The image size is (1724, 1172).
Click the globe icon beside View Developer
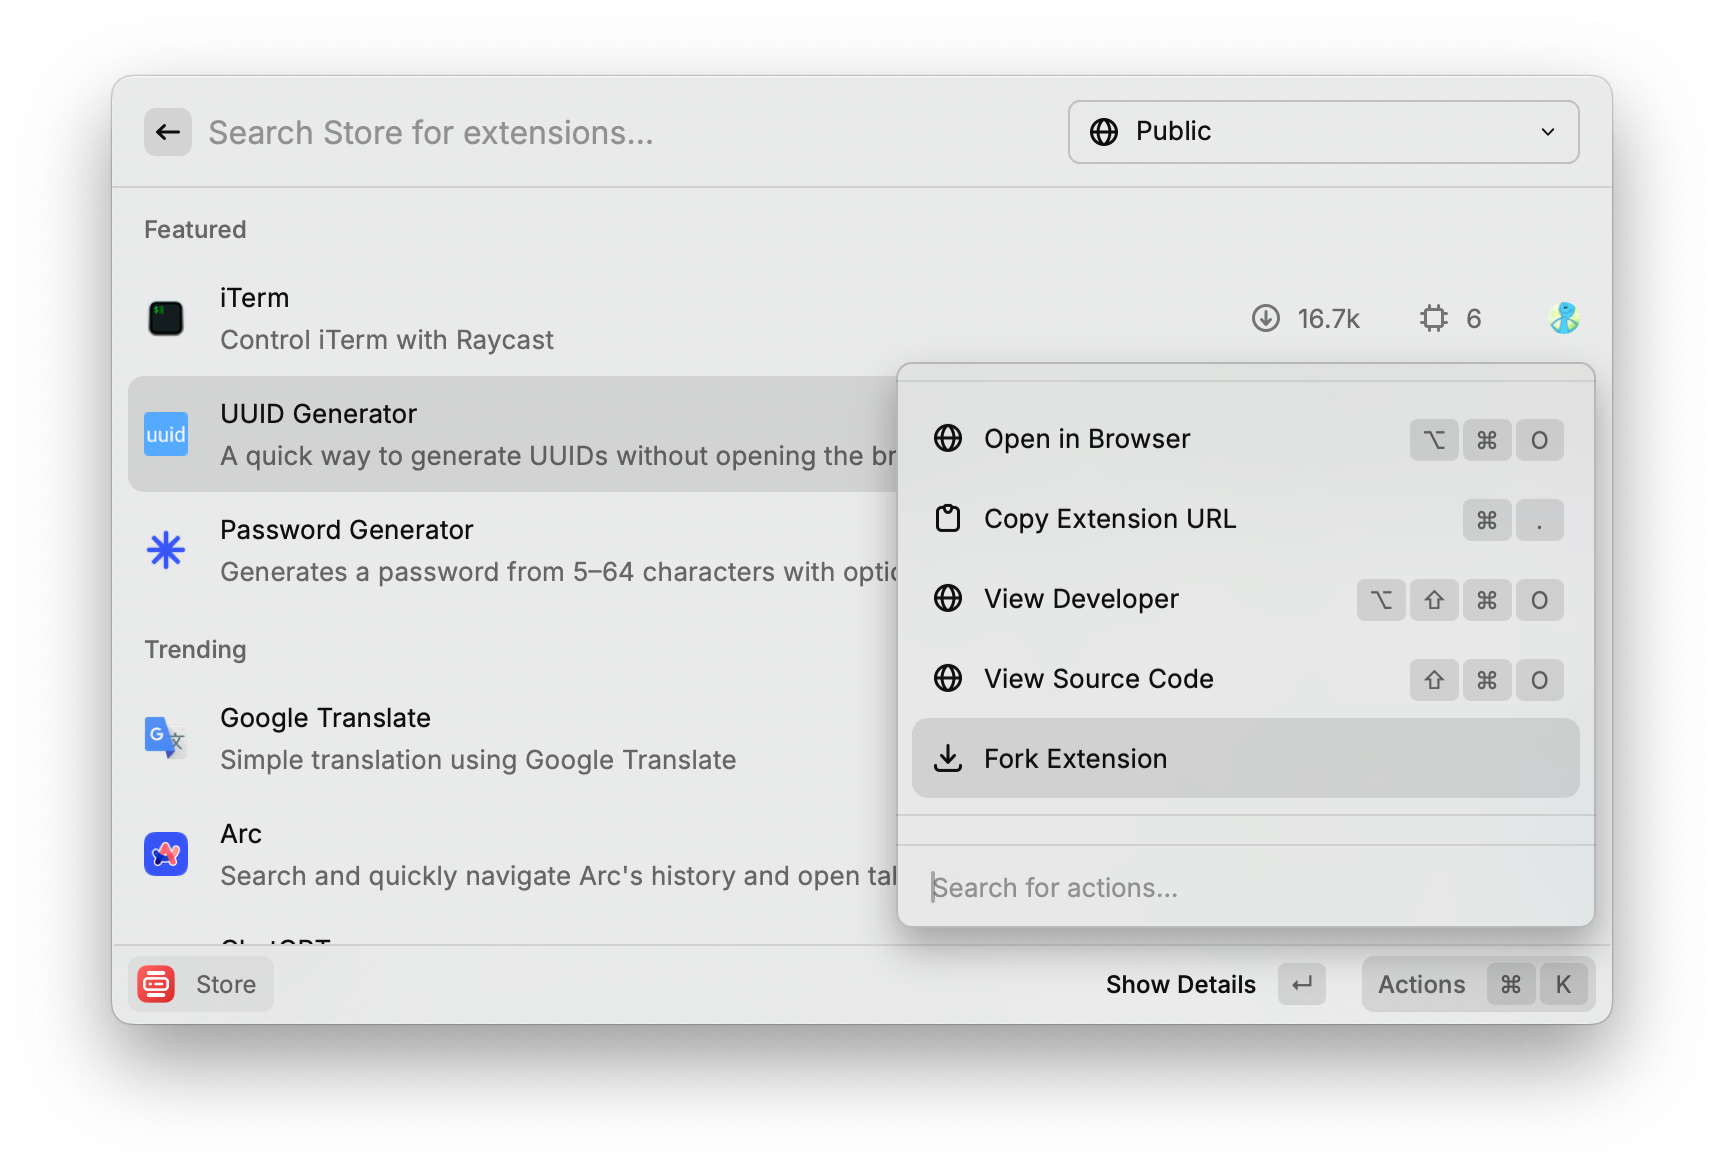tap(948, 598)
